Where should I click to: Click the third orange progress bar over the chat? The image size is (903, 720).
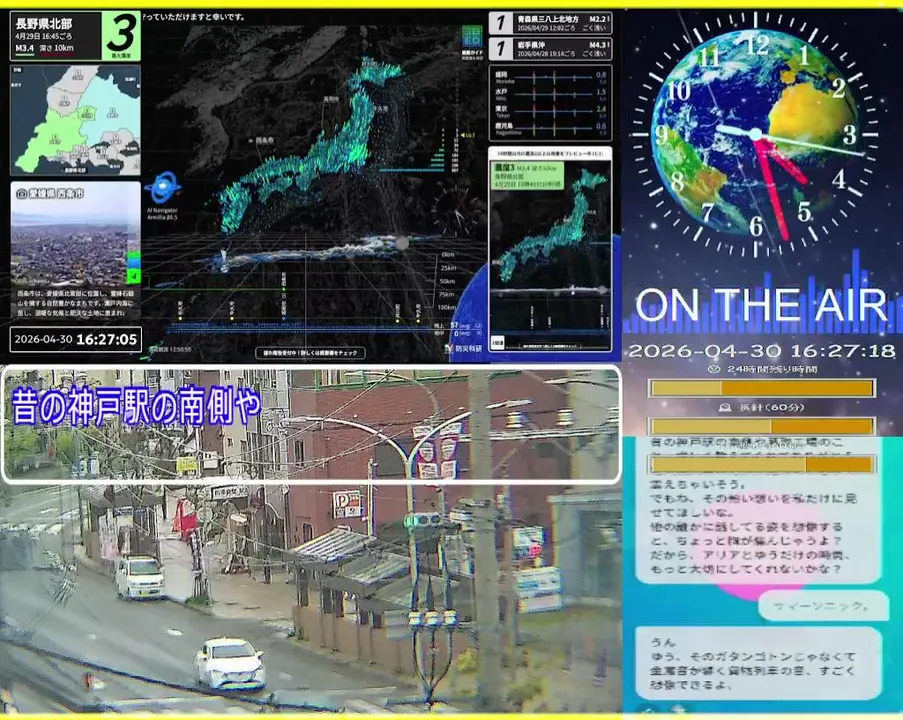point(762,464)
